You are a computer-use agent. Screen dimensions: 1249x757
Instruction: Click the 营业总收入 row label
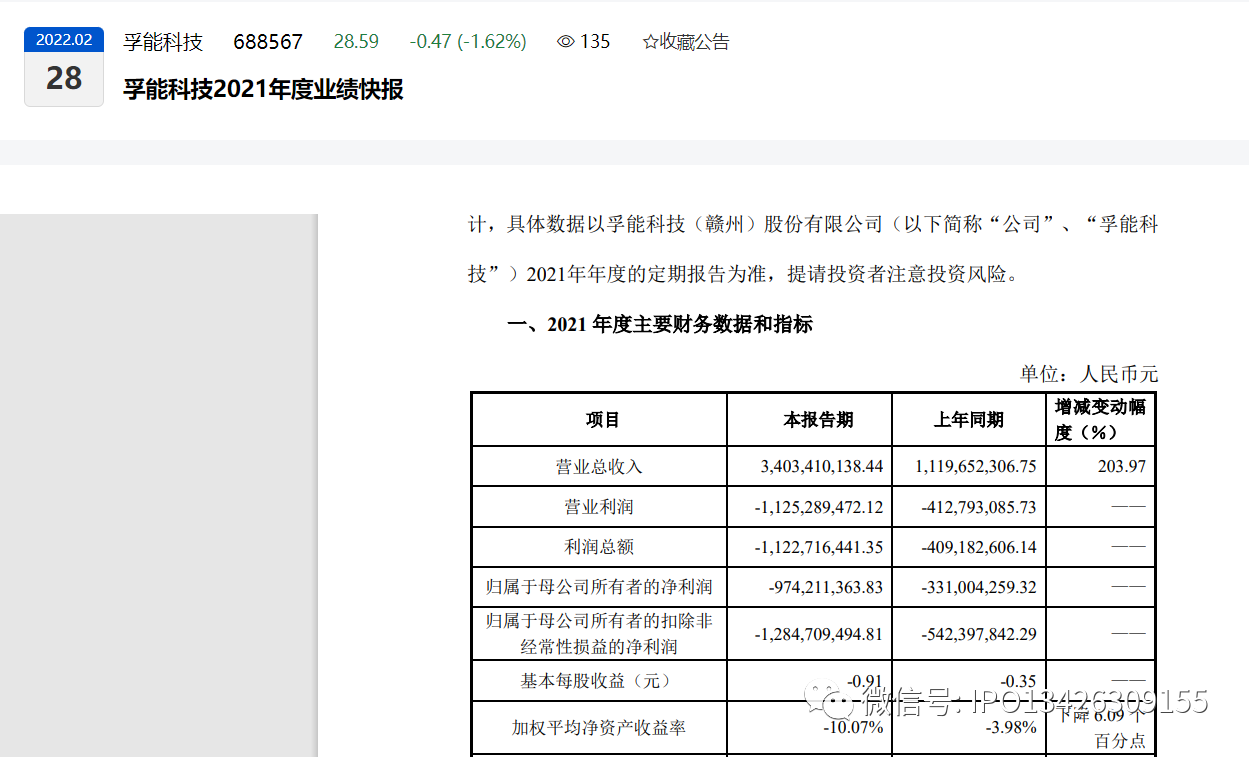pyautogui.click(x=599, y=467)
